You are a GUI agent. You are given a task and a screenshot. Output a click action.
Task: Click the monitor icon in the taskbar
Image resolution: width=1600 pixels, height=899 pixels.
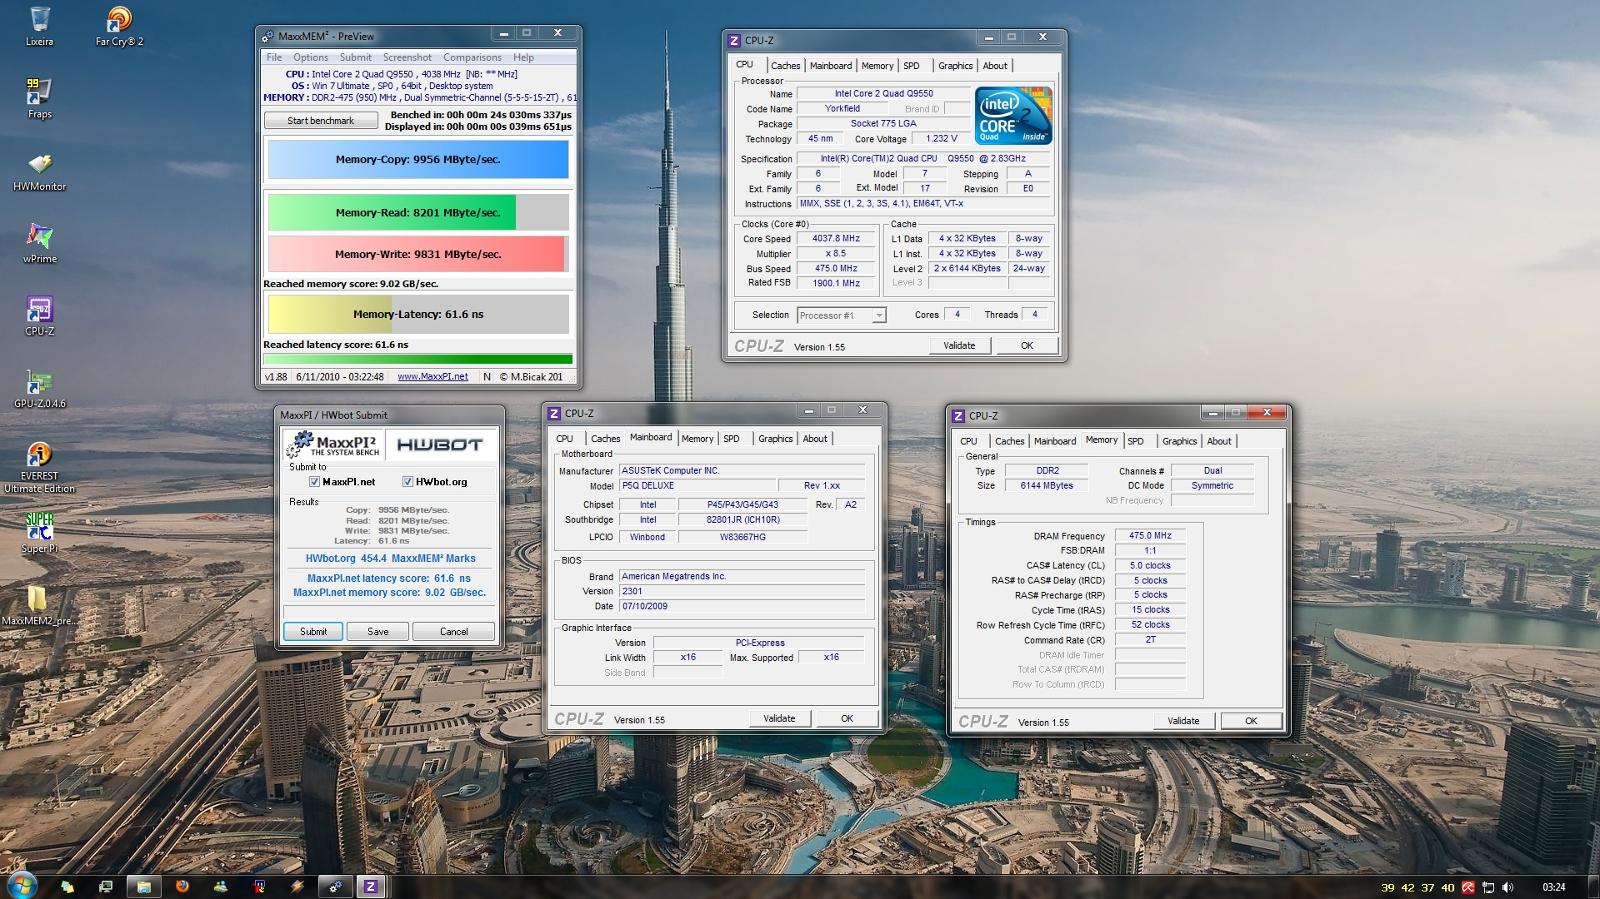coord(106,886)
